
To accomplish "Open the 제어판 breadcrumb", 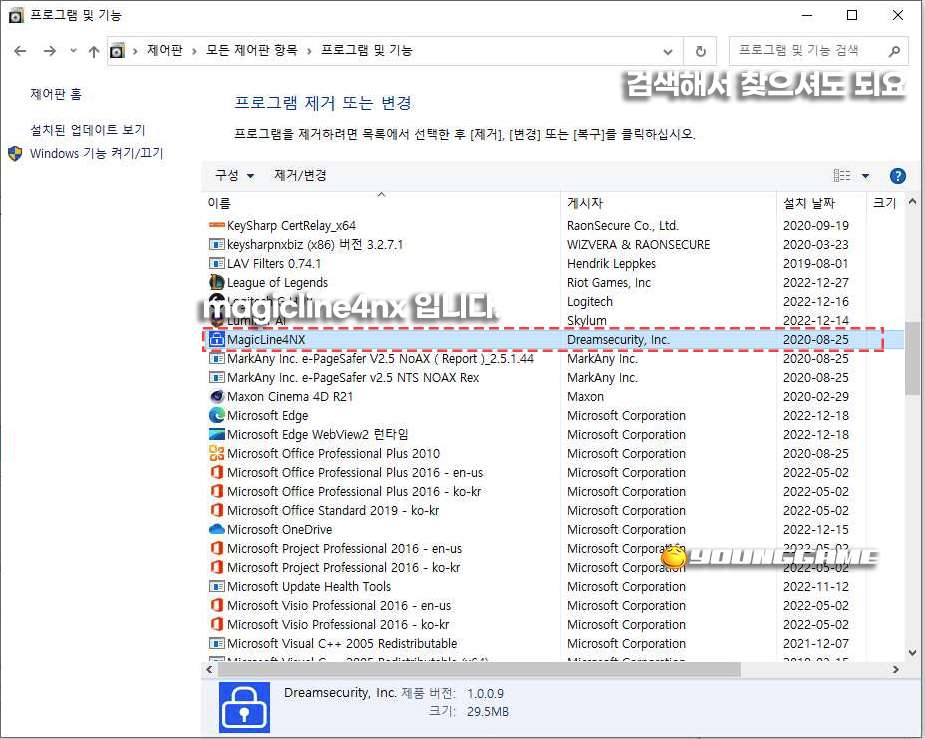I will pos(165,50).
